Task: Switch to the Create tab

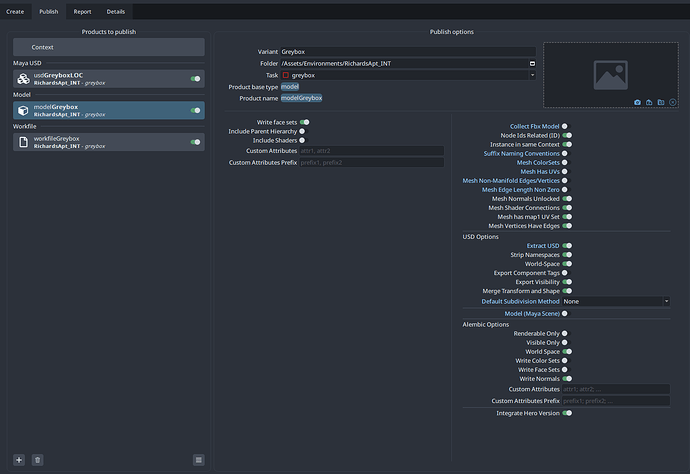Action: [x=15, y=12]
